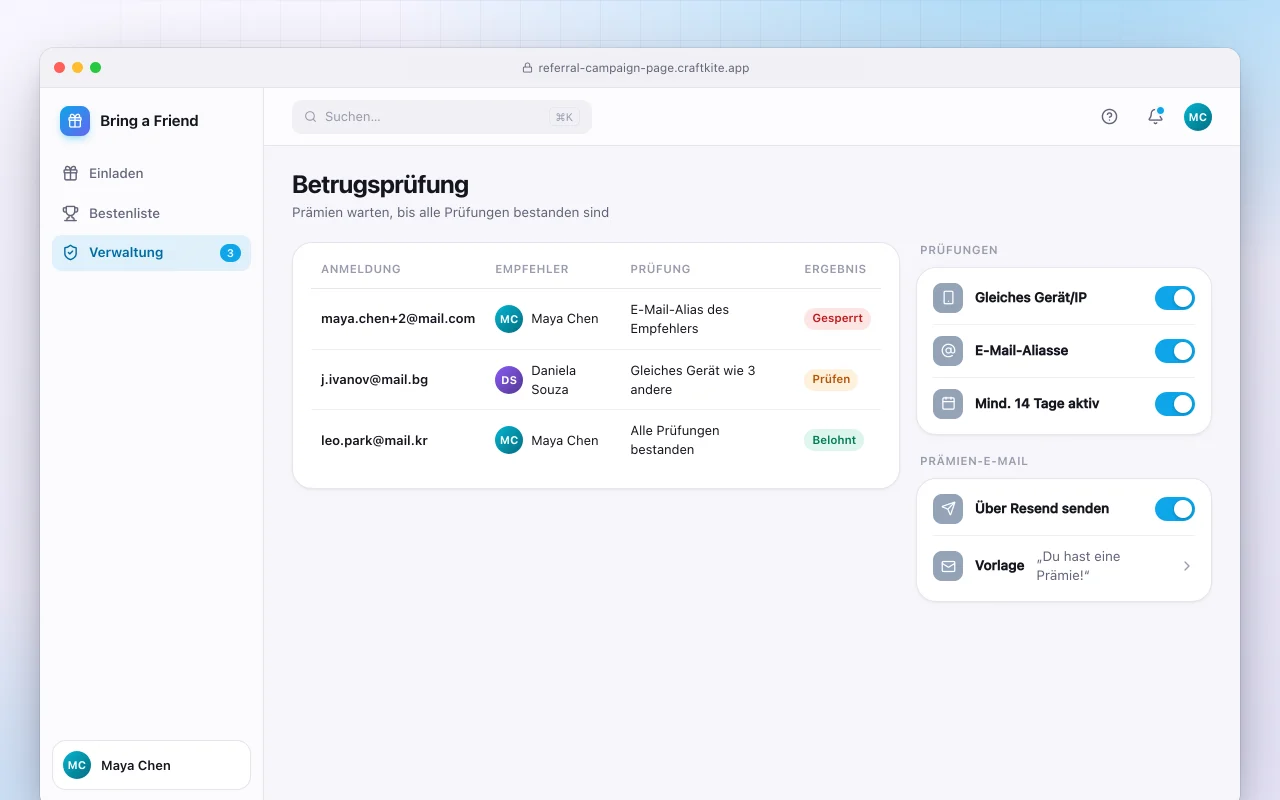Select Verwaltung in the sidebar

[151, 253]
